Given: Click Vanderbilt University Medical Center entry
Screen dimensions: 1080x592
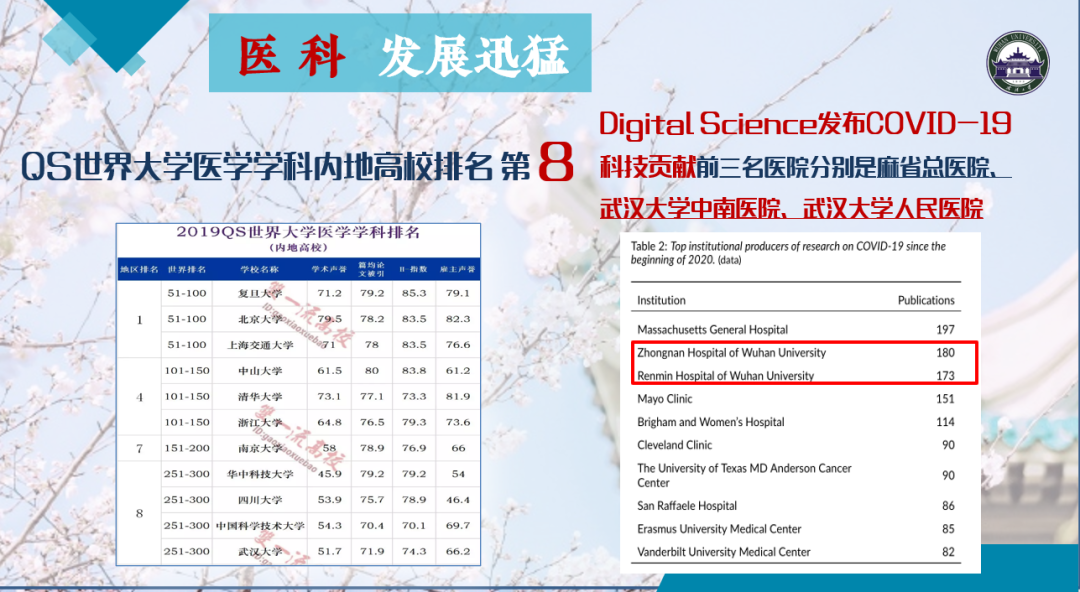Looking at the screenshot, I should tap(723, 552).
